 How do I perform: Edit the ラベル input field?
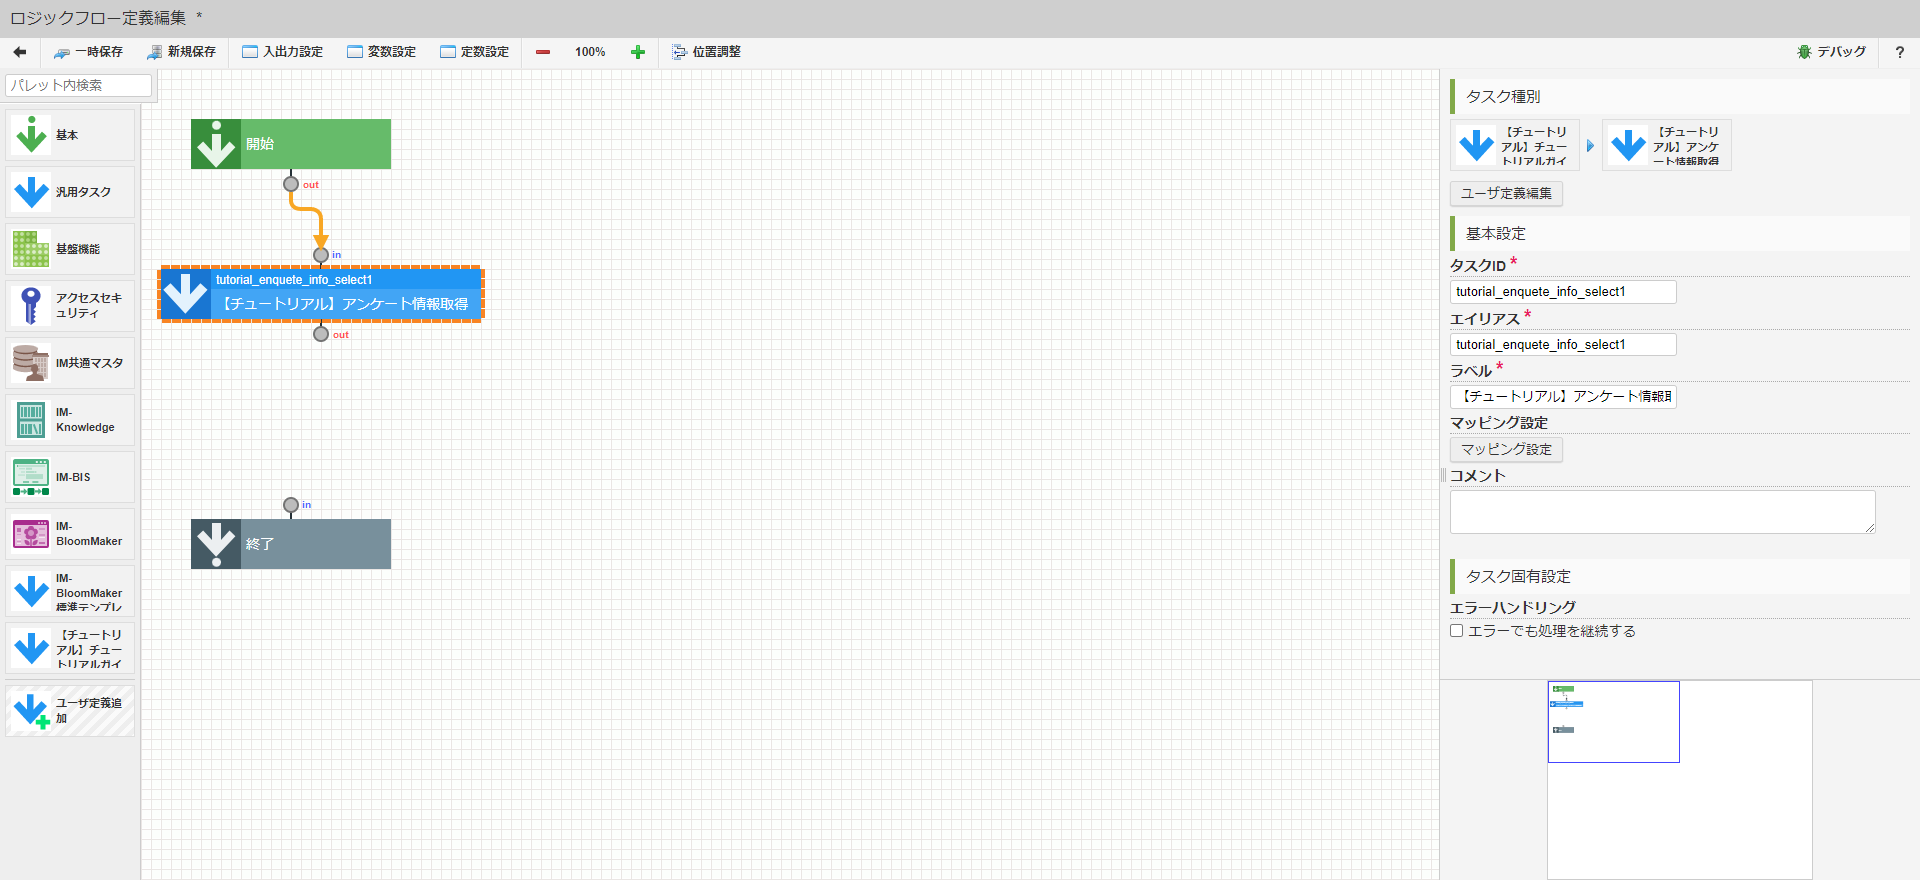[x=1563, y=397]
